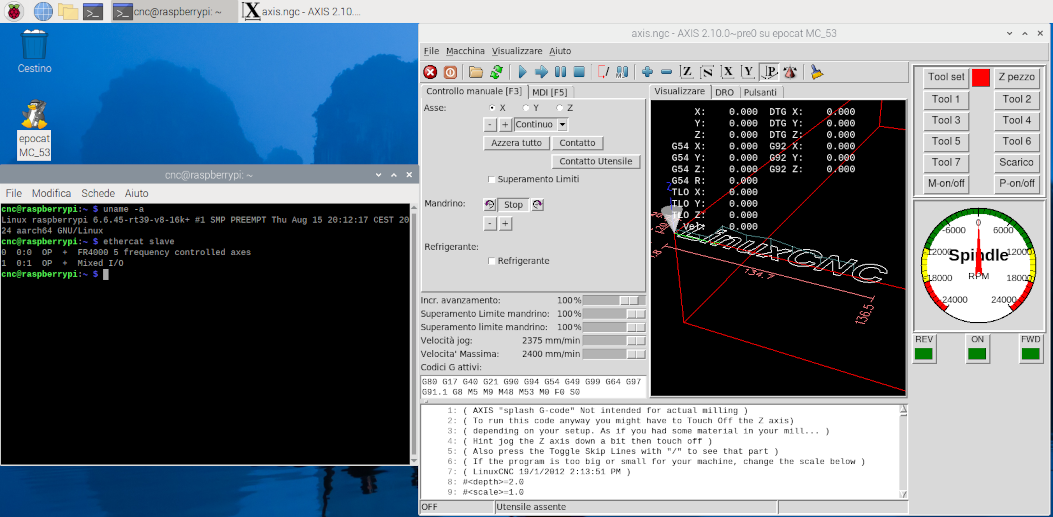Screen dimensions: 1053x517
Task: Jog axis positive with plus button
Action: (x=505, y=124)
